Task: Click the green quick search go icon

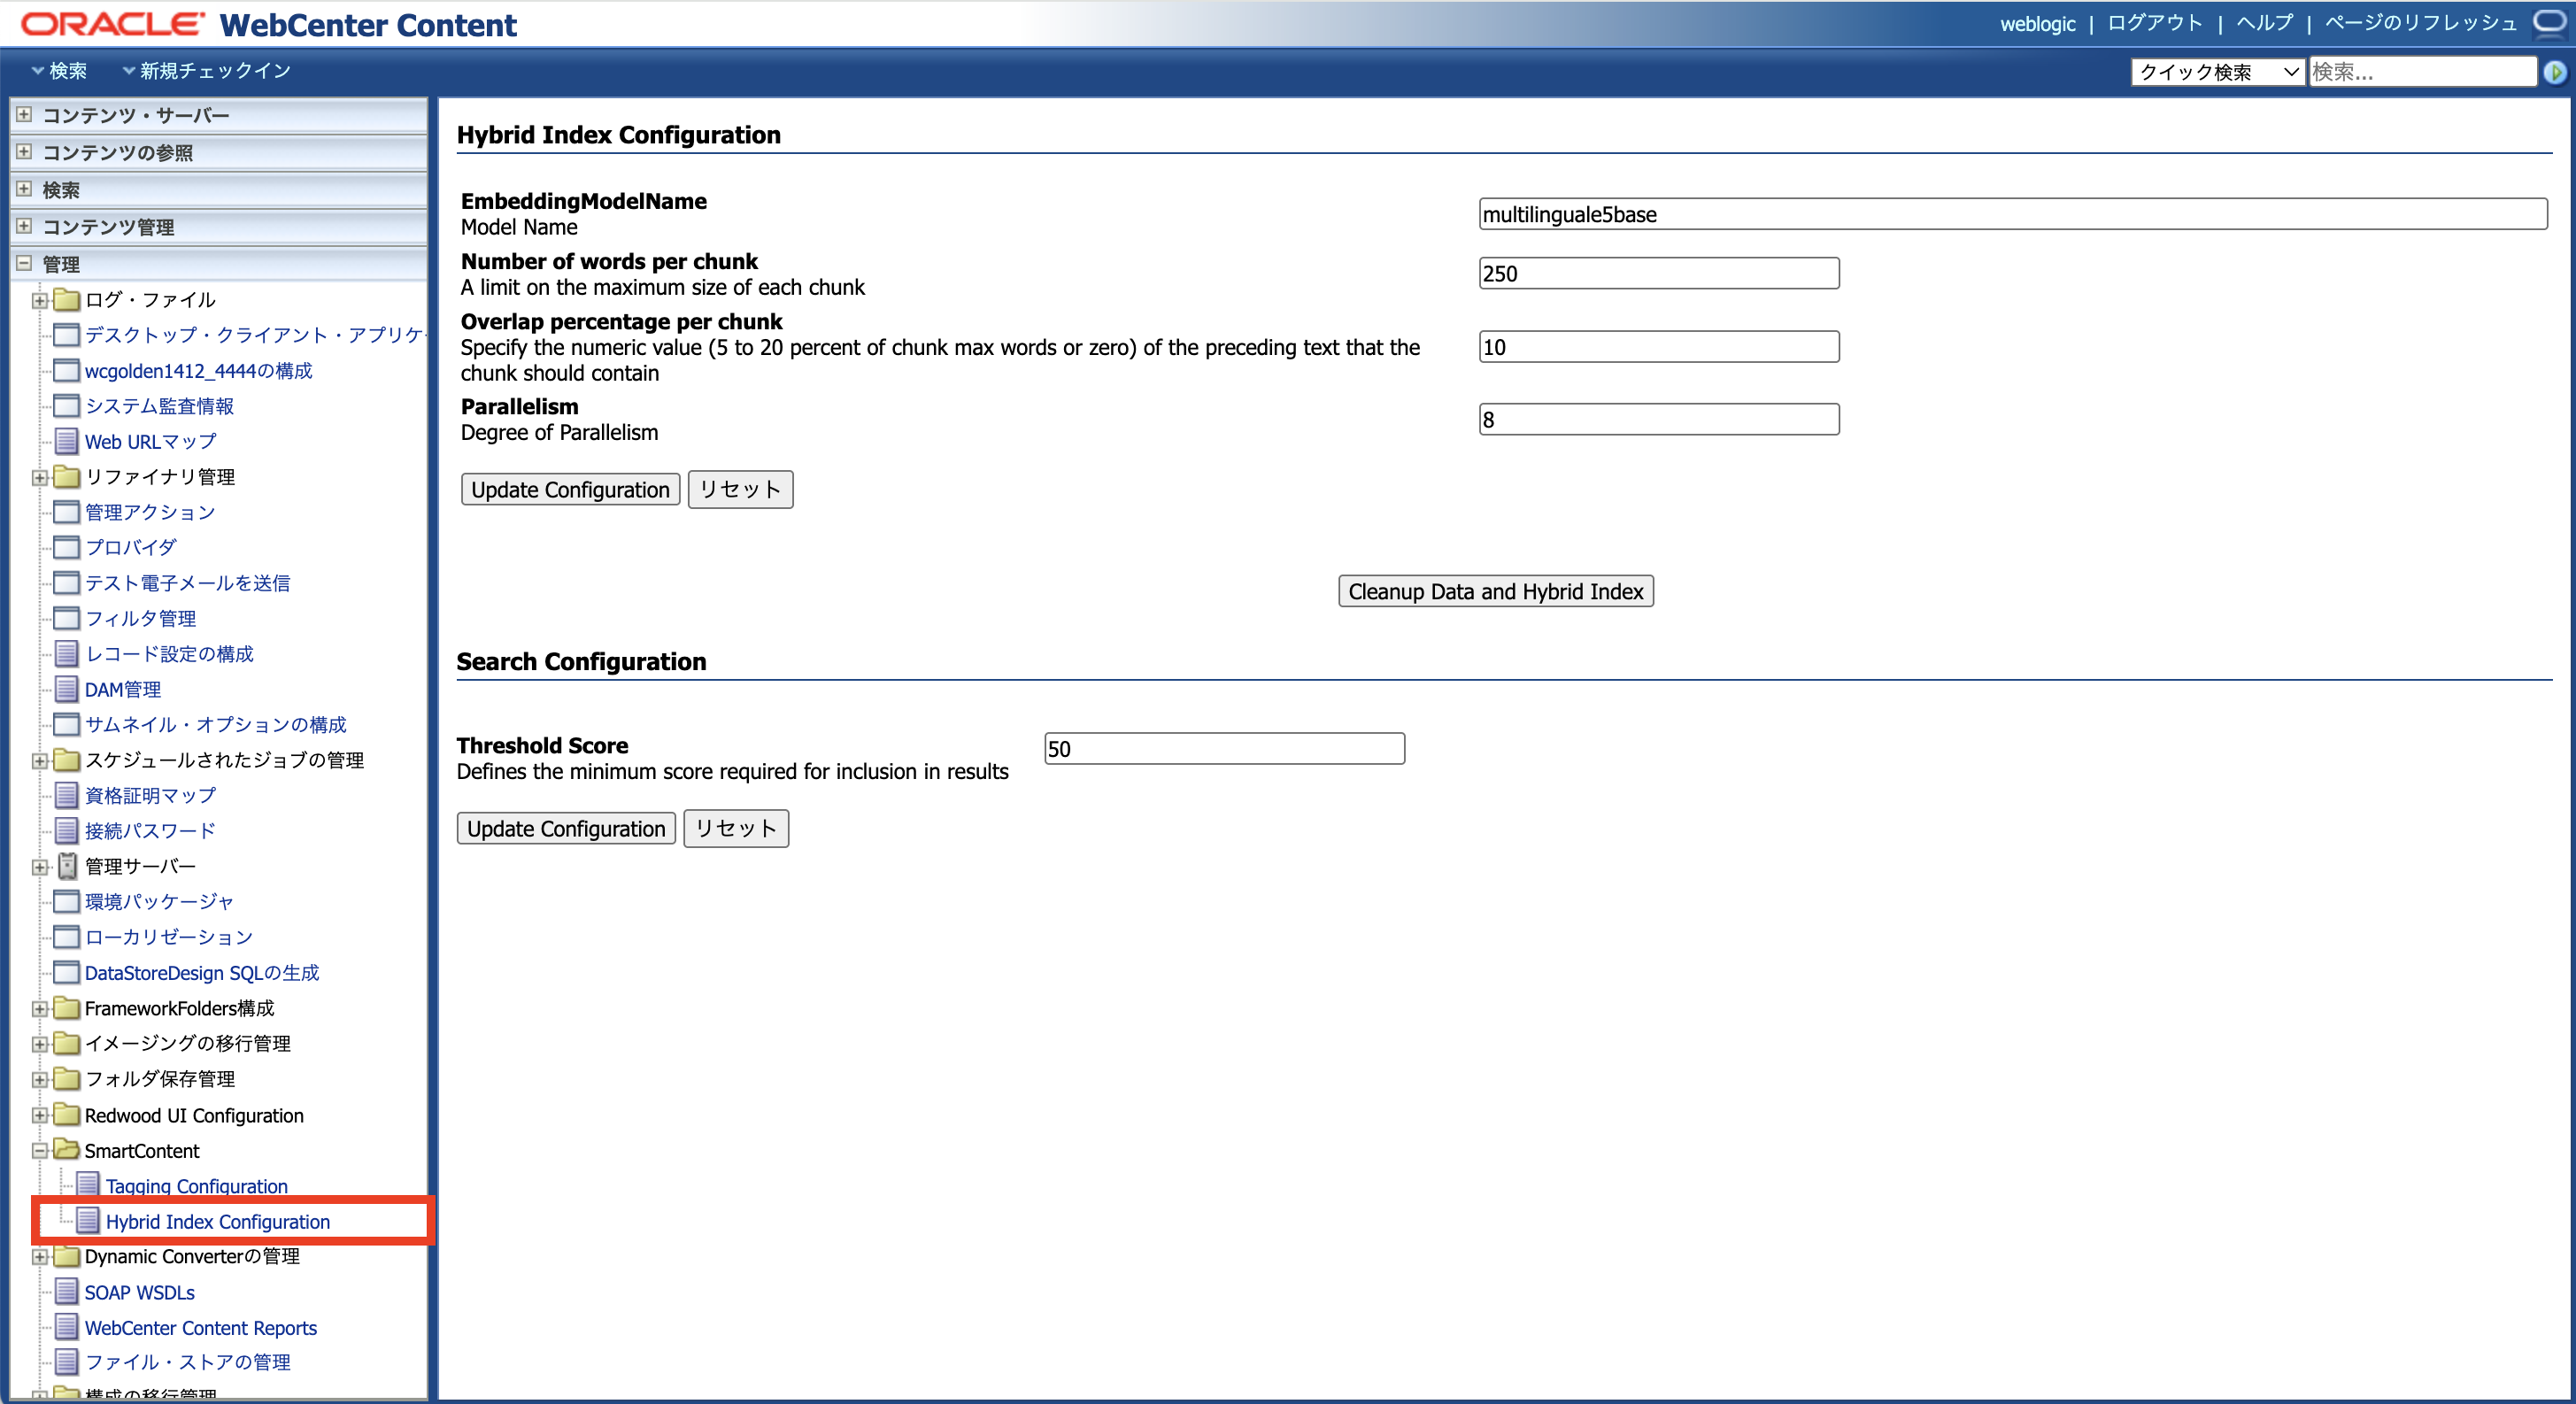Action: (x=2555, y=72)
